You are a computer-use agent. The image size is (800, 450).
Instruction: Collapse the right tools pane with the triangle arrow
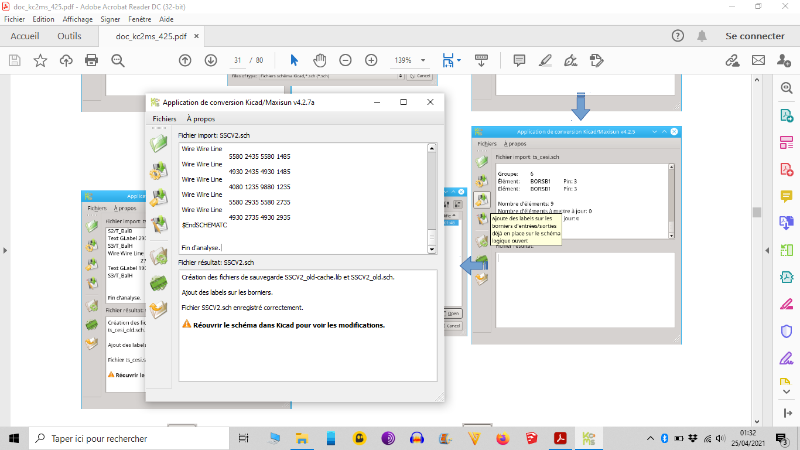point(767,251)
